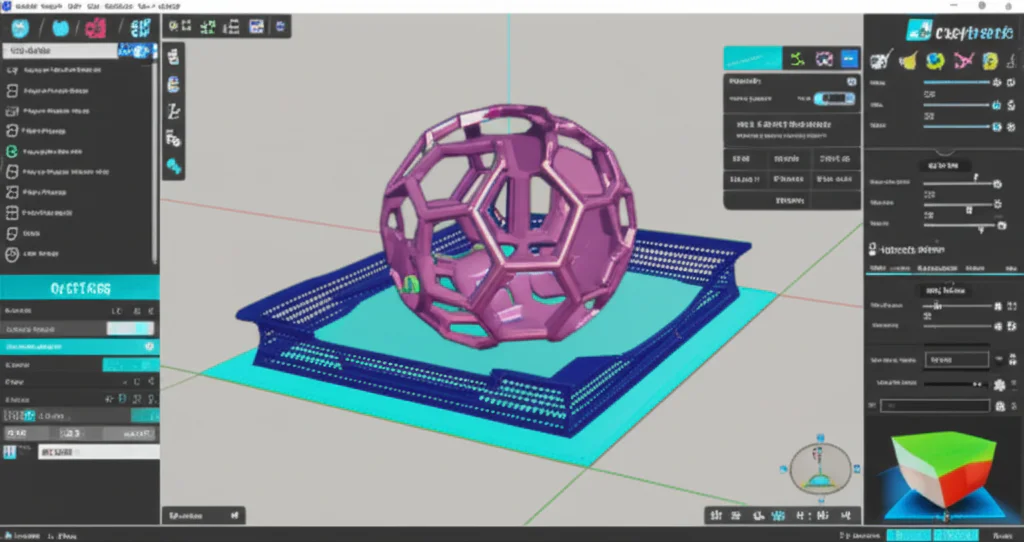Click the round orientation gizmo in the viewport
Screen dimensions: 1024x542
click(821, 468)
